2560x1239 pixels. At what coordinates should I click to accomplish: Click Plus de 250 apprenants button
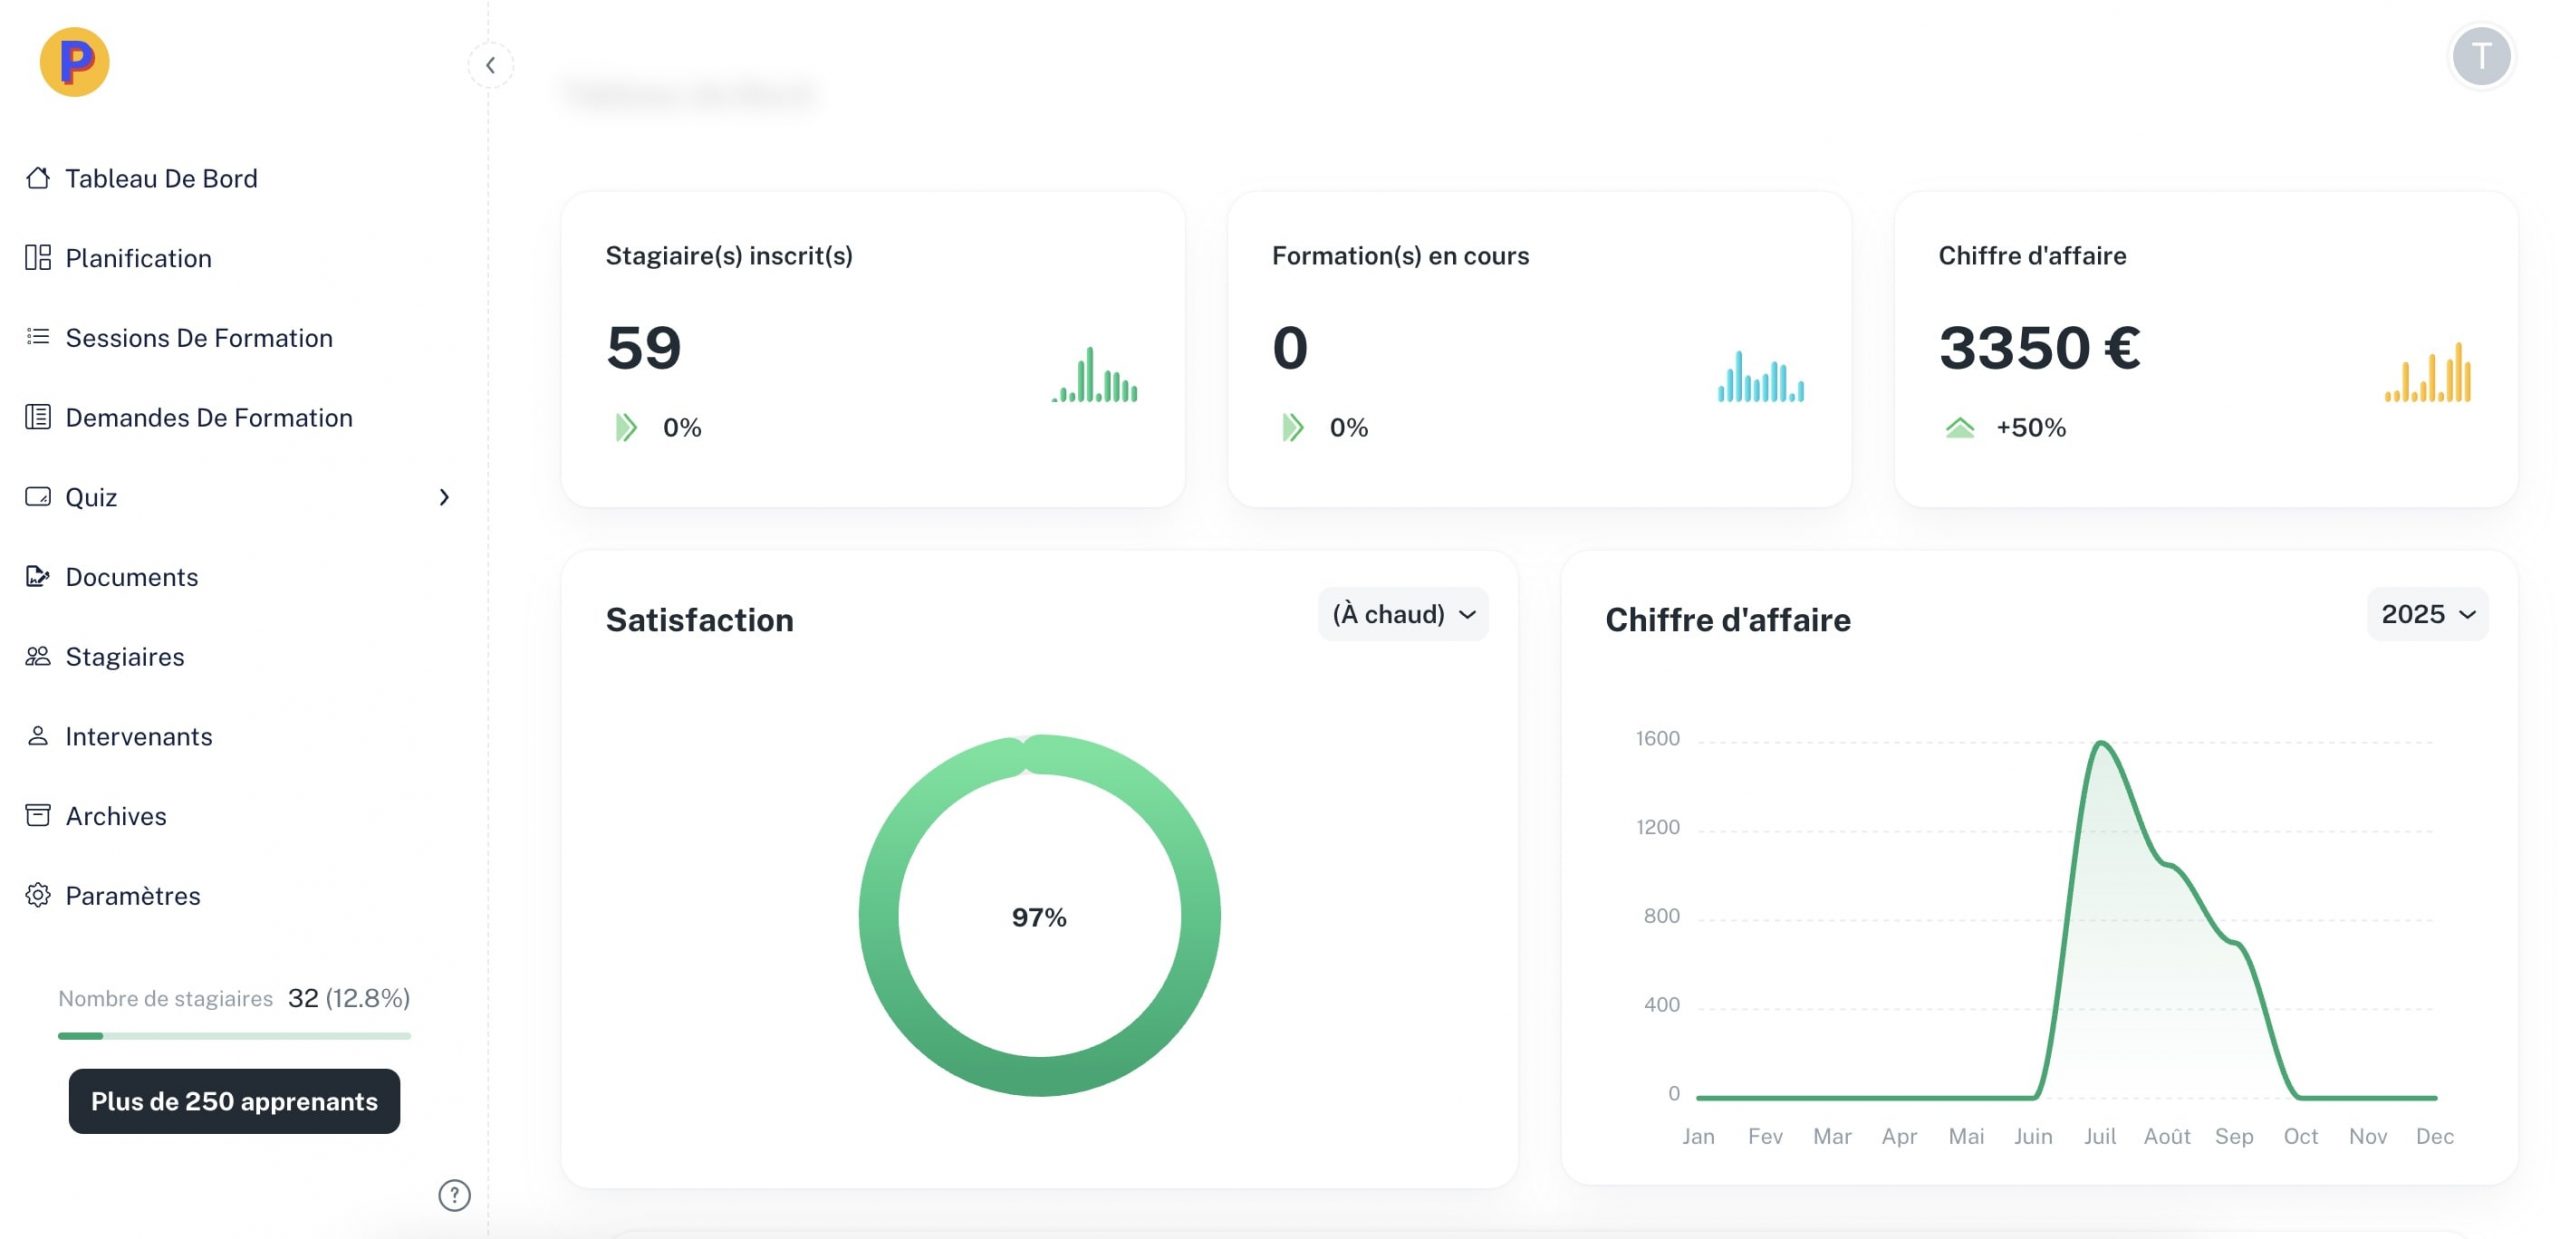tap(234, 1101)
